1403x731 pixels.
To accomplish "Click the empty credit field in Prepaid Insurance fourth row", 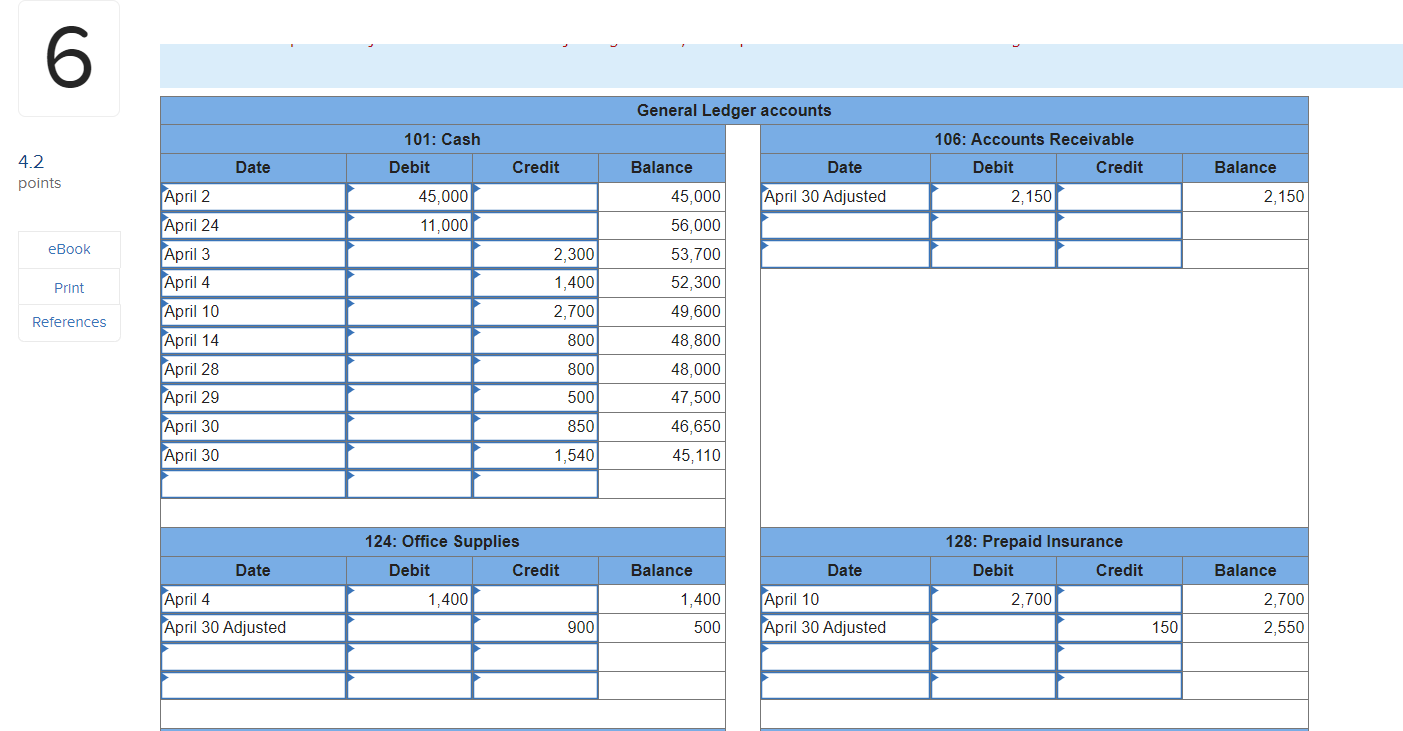I will pos(1119,685).
